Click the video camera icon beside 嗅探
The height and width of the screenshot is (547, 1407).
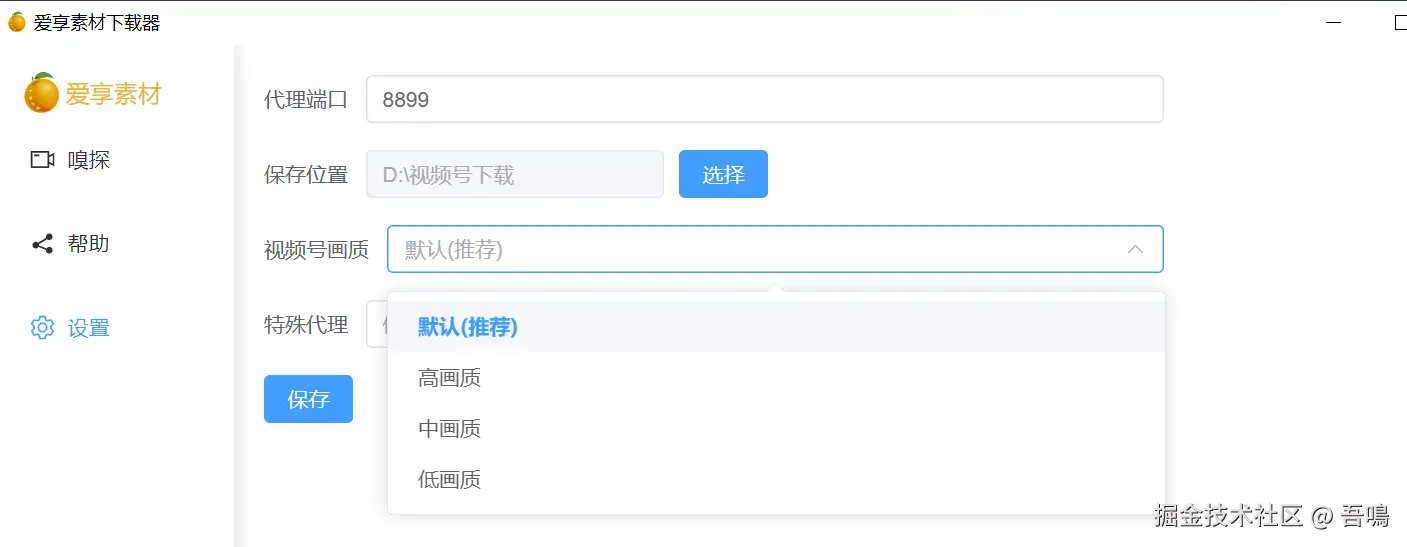[42, 159]
